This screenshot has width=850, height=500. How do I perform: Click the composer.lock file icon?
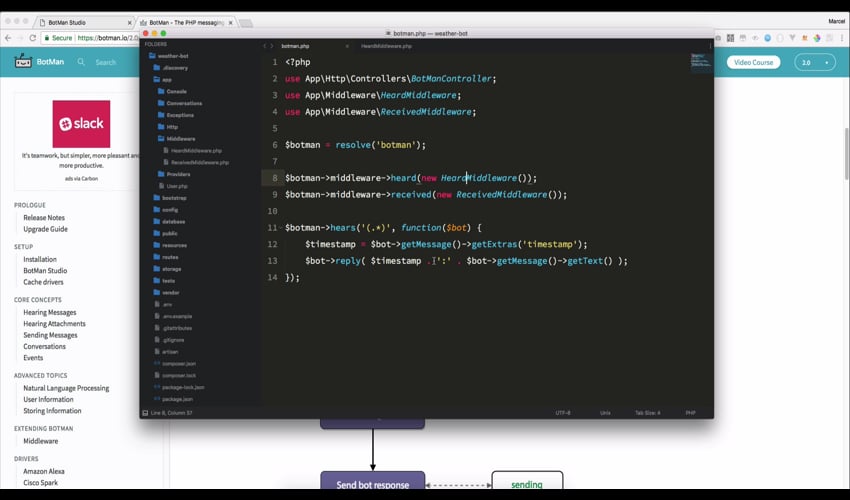coord(157,375)
